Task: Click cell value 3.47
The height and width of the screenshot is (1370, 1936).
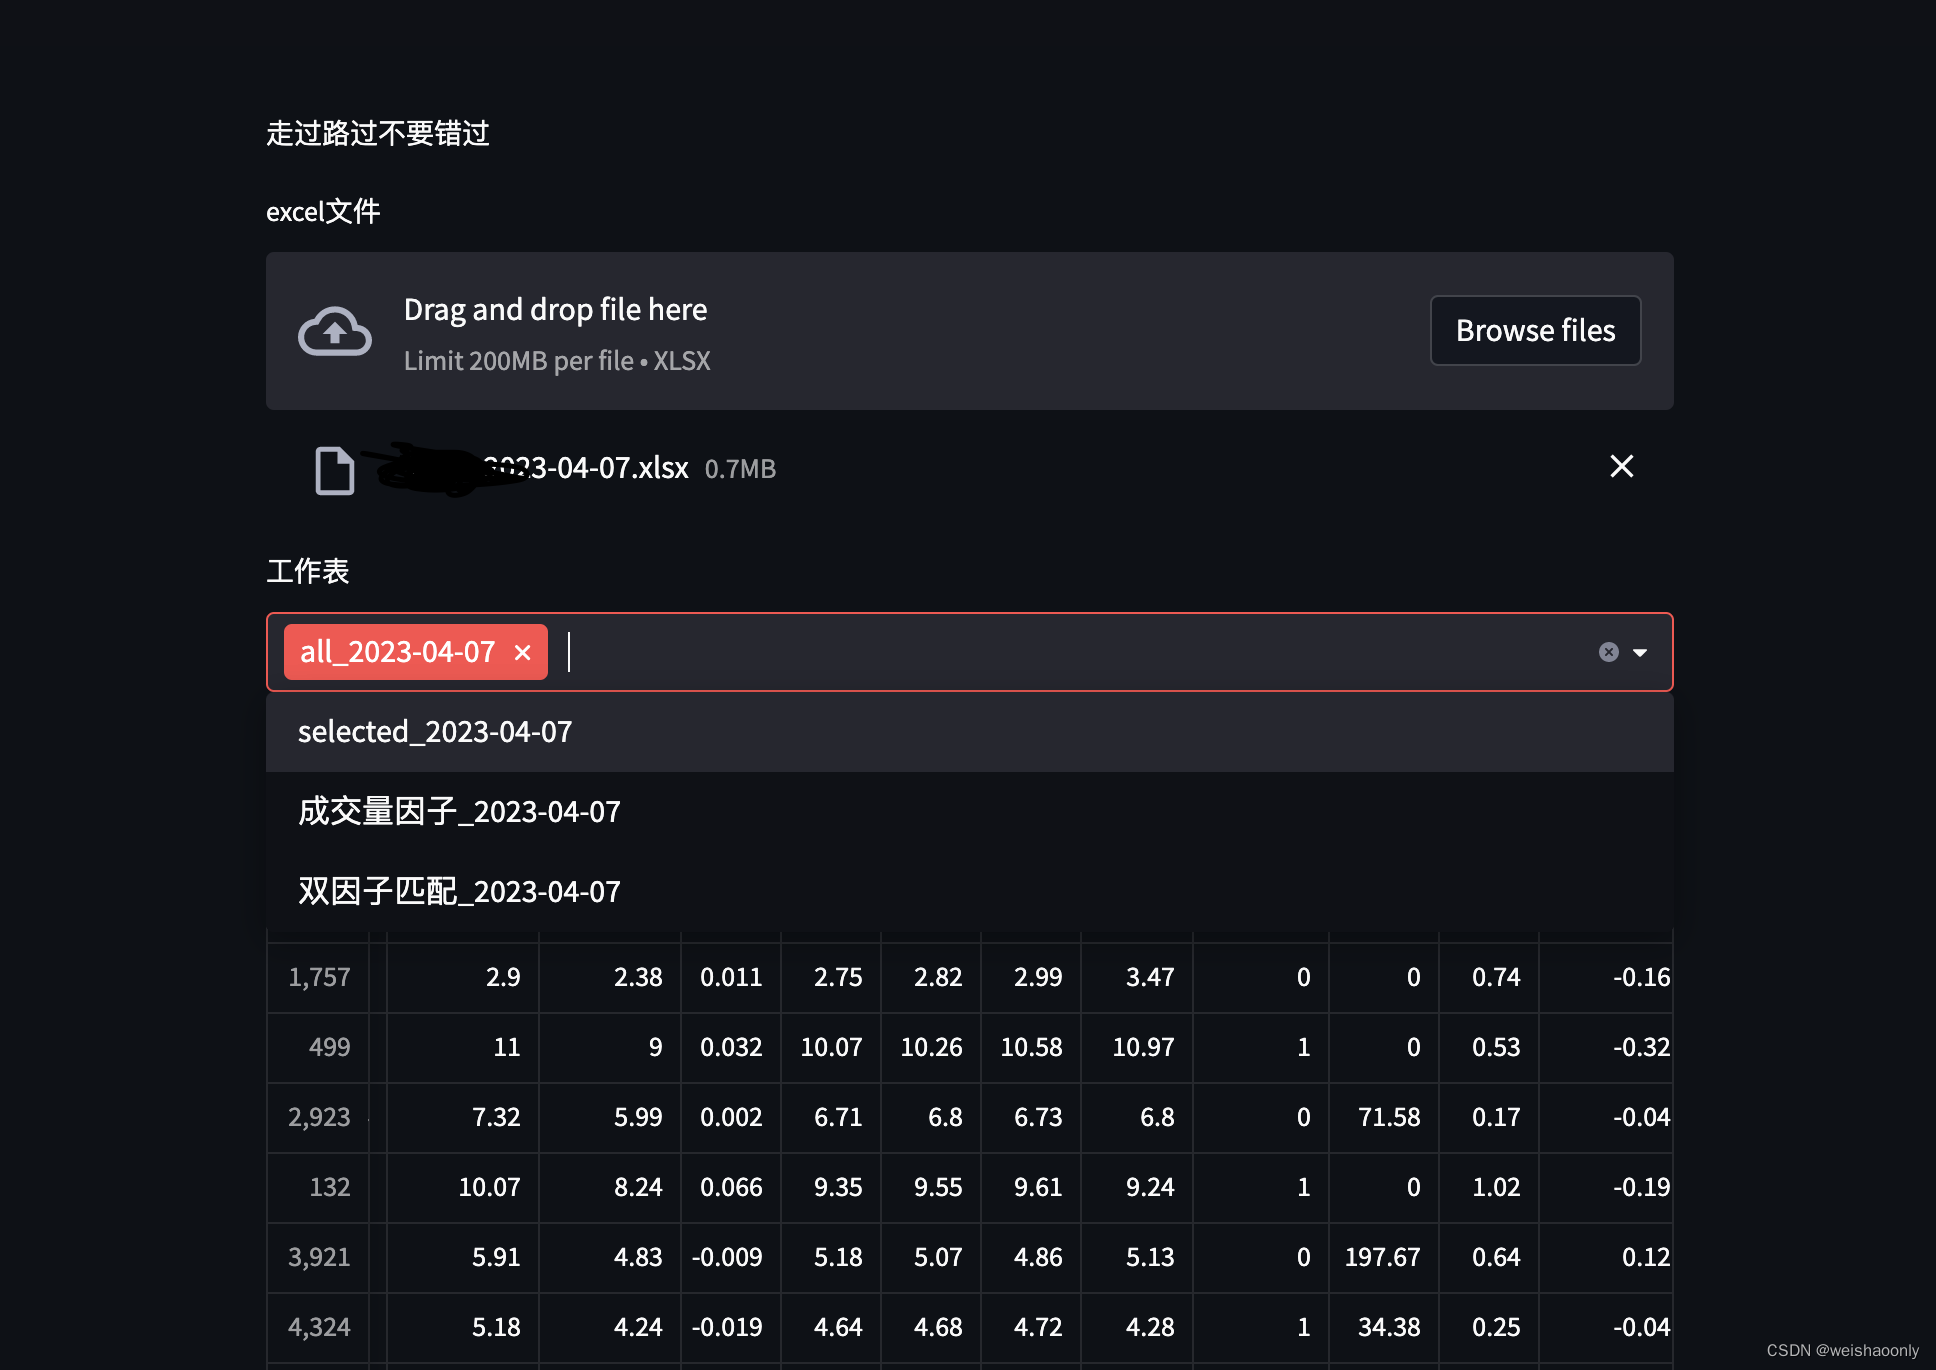Action: click(x=1137, y=977)
